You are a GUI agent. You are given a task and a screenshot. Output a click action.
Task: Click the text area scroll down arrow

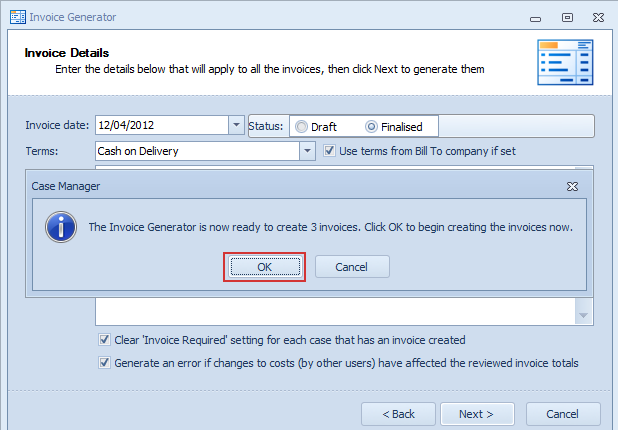583,315
